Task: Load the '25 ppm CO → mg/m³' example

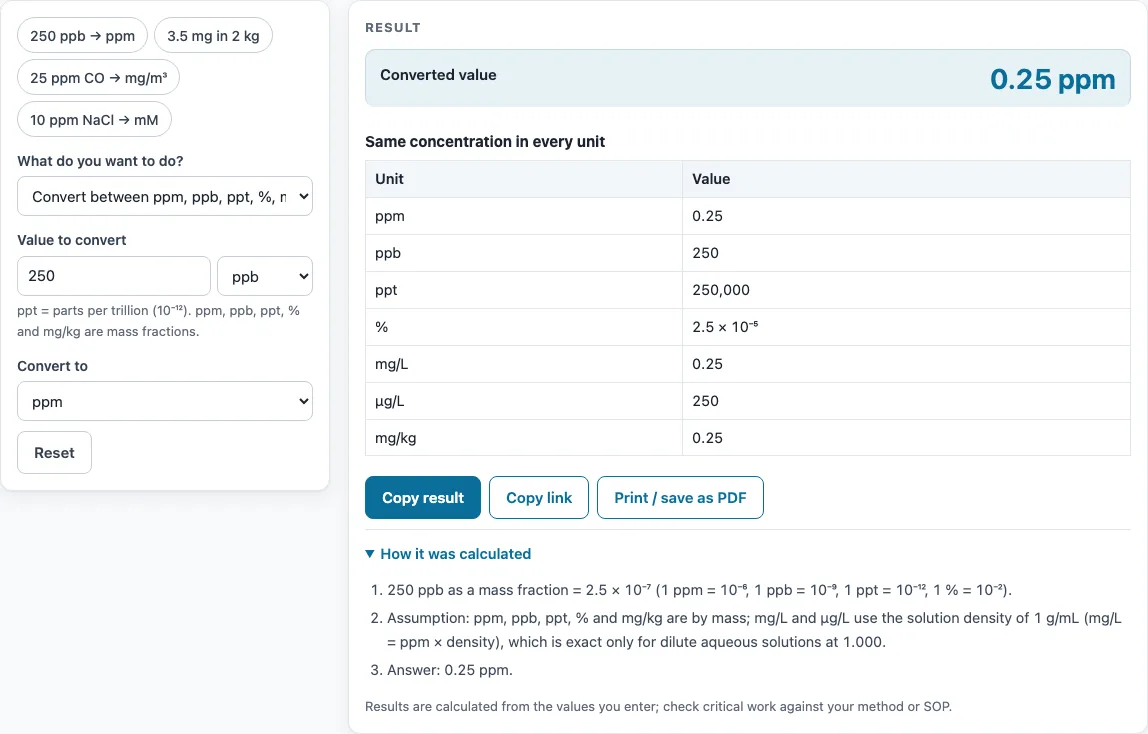Action: point(98,78)
